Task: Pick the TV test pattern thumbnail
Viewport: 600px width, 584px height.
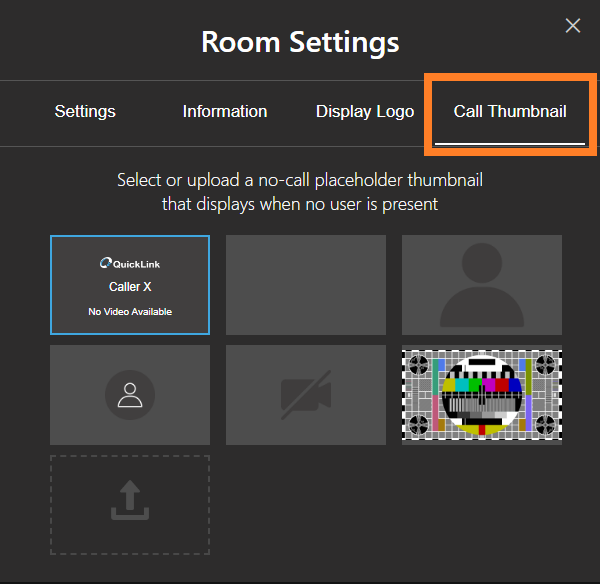Action: (x=482, y=395)
